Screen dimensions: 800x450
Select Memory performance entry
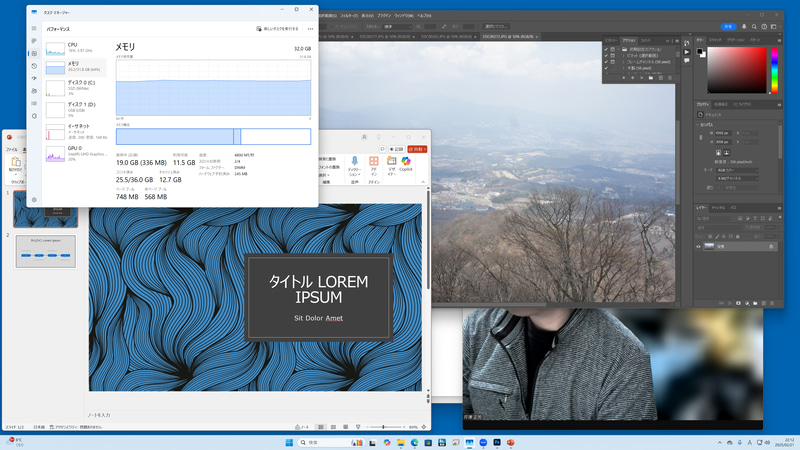tap(76, 67)
